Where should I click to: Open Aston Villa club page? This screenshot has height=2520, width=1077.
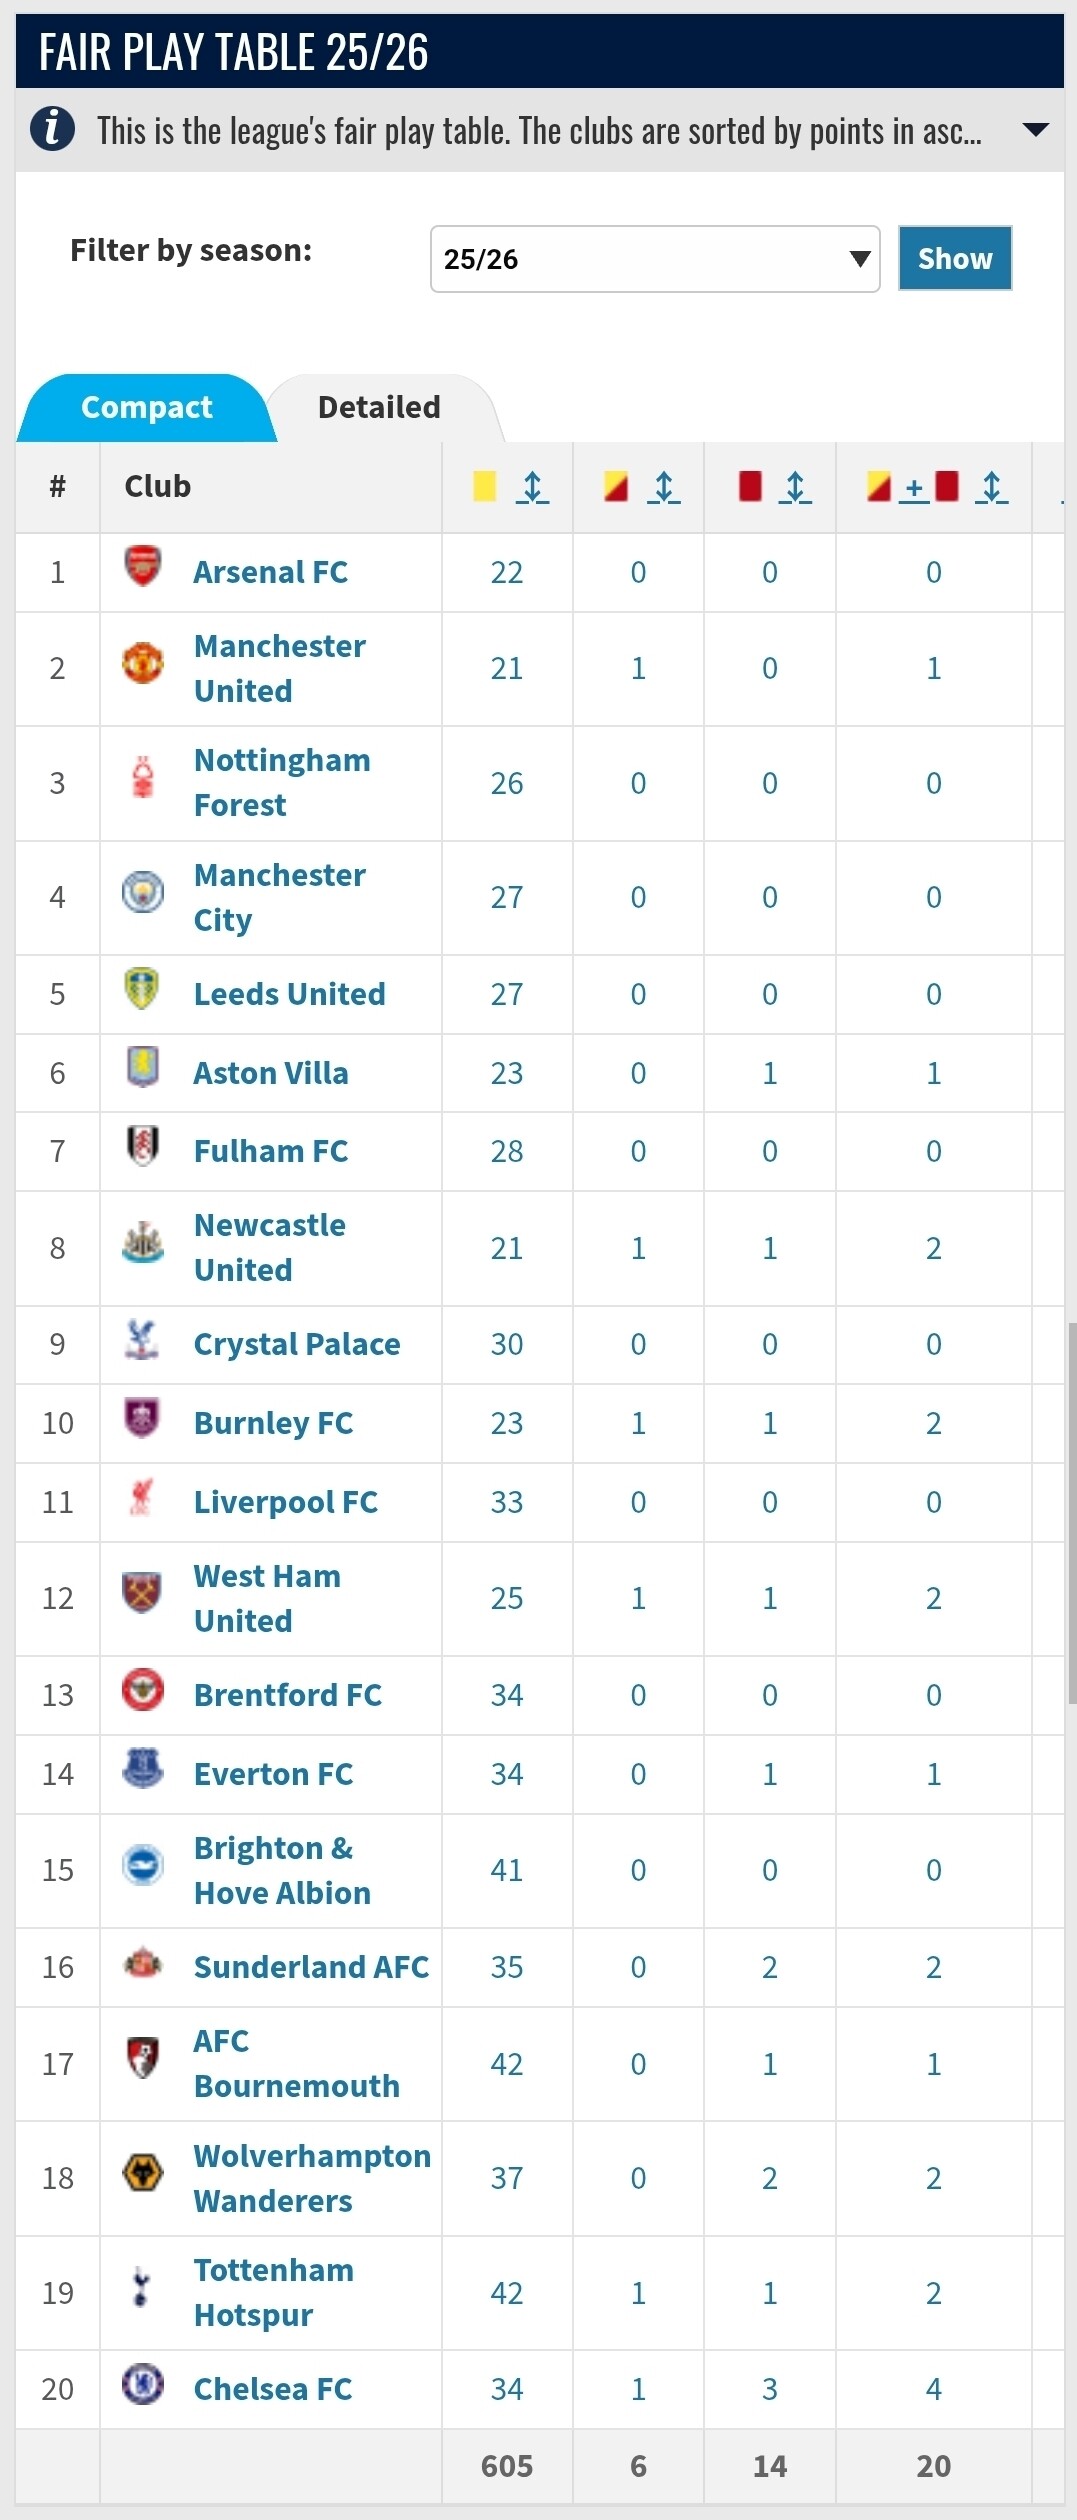click(x=271, y=1073)
